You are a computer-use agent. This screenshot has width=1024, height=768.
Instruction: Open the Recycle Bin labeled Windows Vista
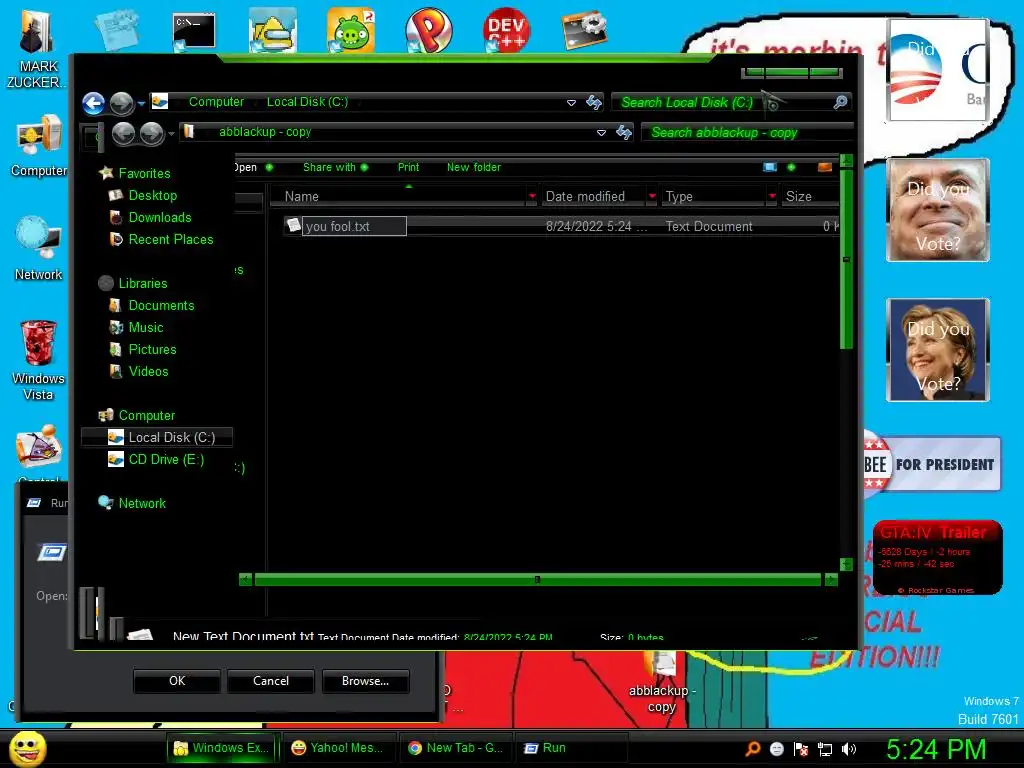[39, 360]
